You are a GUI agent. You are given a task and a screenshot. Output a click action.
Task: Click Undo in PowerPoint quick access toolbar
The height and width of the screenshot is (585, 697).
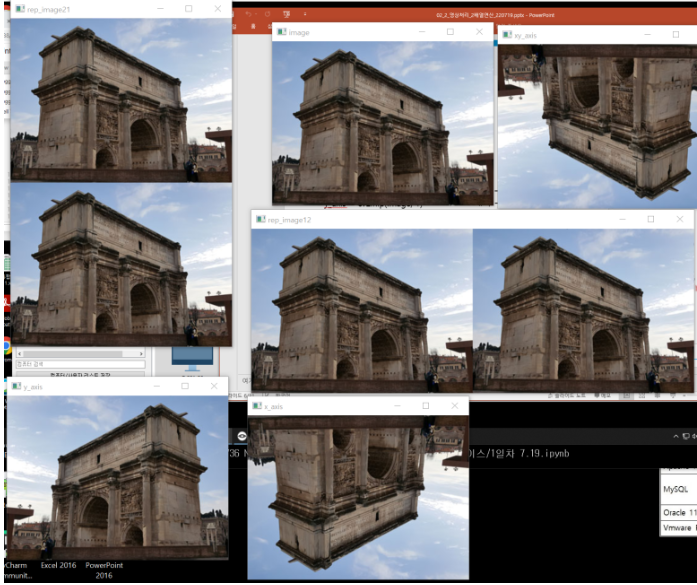pyautogui.click(x=248, y=14)
